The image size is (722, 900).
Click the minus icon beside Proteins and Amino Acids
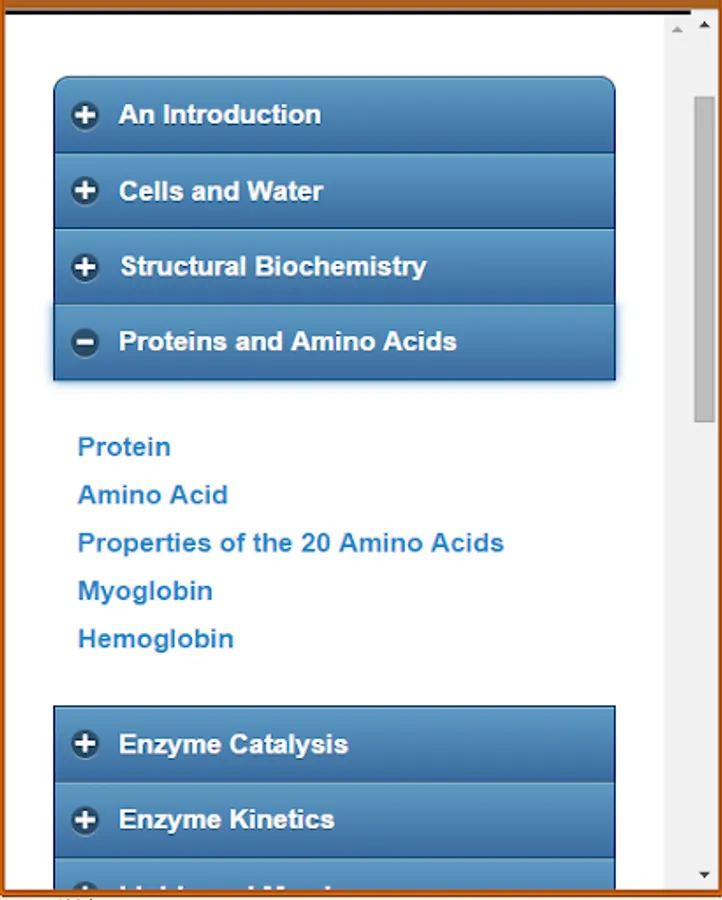pos(85,342)
